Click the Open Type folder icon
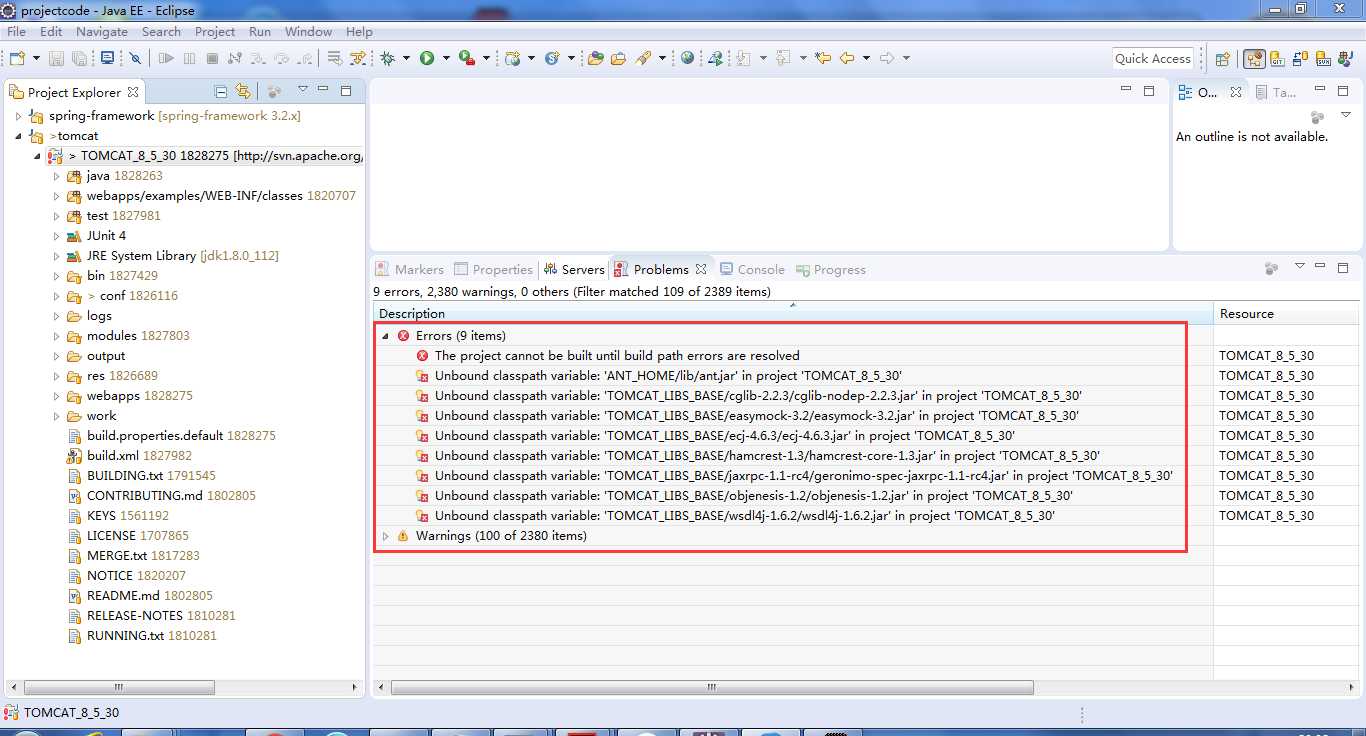 click(596, 58)
